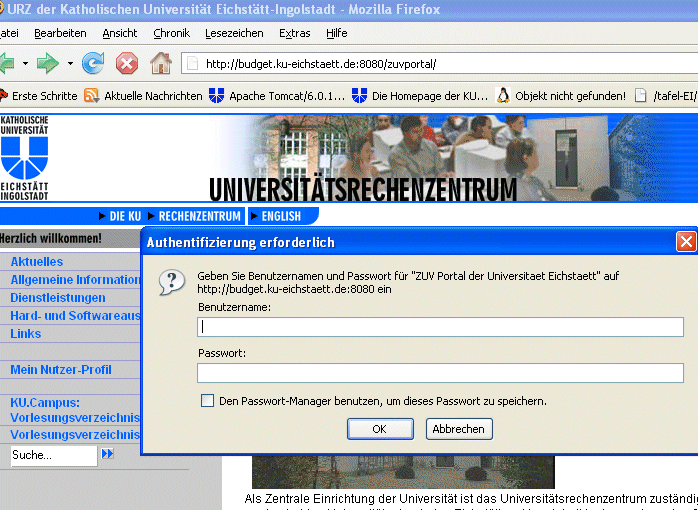Click the Katholische Universität logo
Viewport: 698px width, 510px height.
point(24,158)
